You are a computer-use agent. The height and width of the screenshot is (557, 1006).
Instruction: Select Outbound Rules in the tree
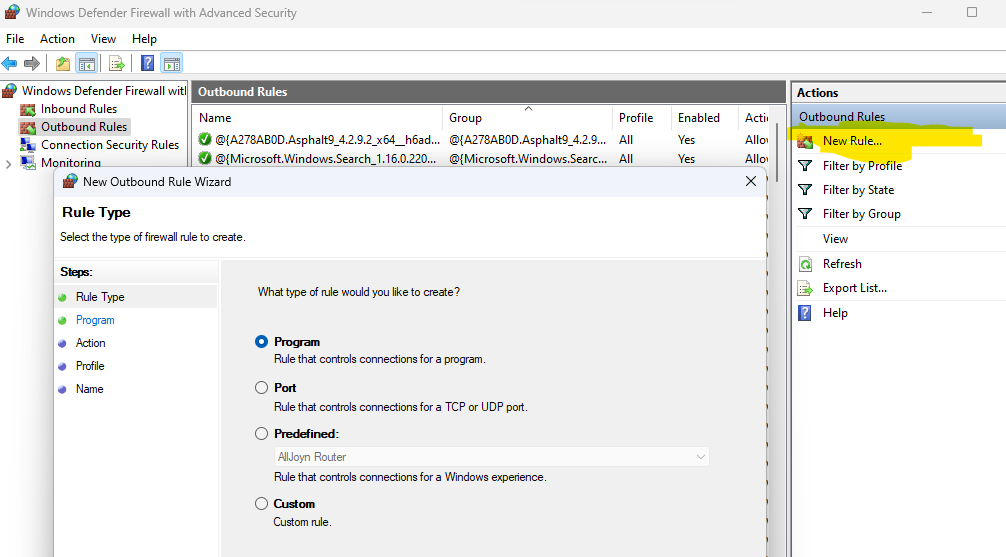pyautogui.click(x=84, y=127)
